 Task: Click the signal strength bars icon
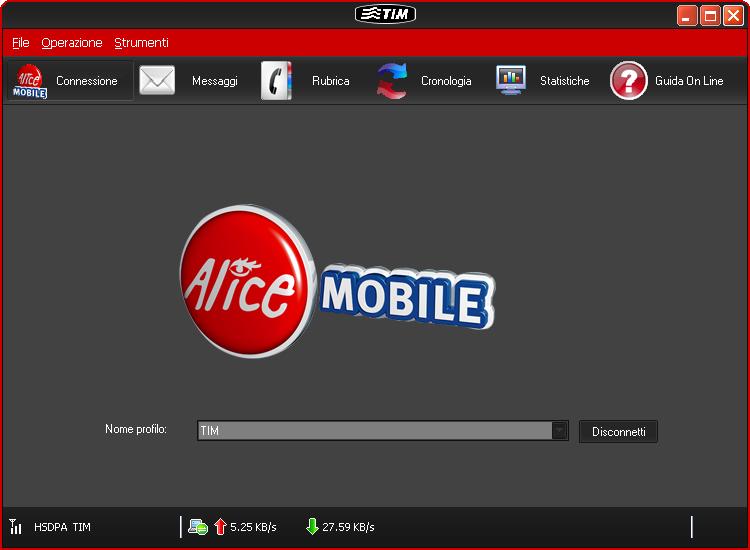pos(16,526)
